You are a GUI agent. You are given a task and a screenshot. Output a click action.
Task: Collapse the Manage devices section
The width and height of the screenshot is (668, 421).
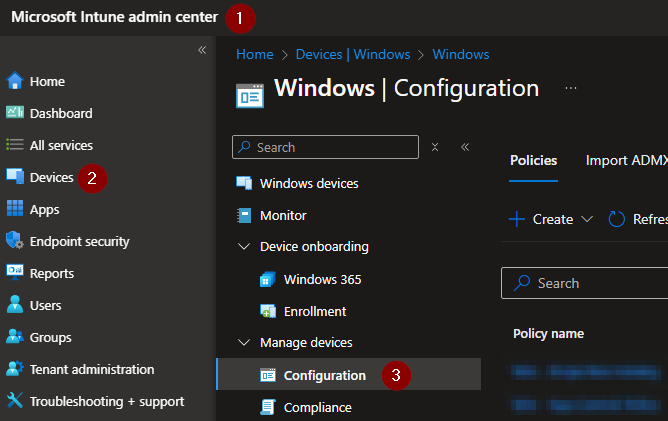[244, 342]
